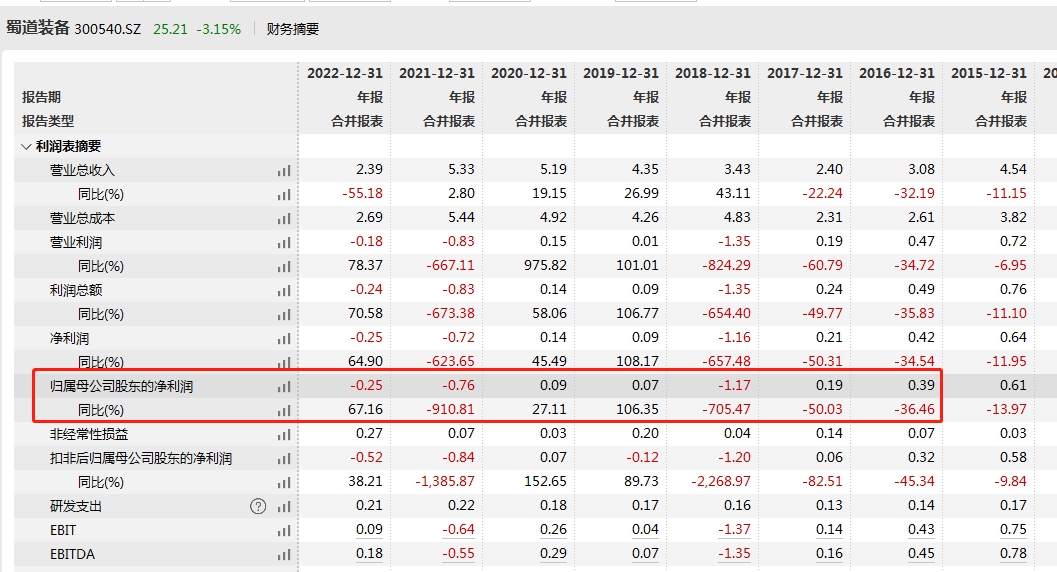Collapse the 利润表摘要 section
This screenshot has width=1057, height=572.
tap(26, 146)
